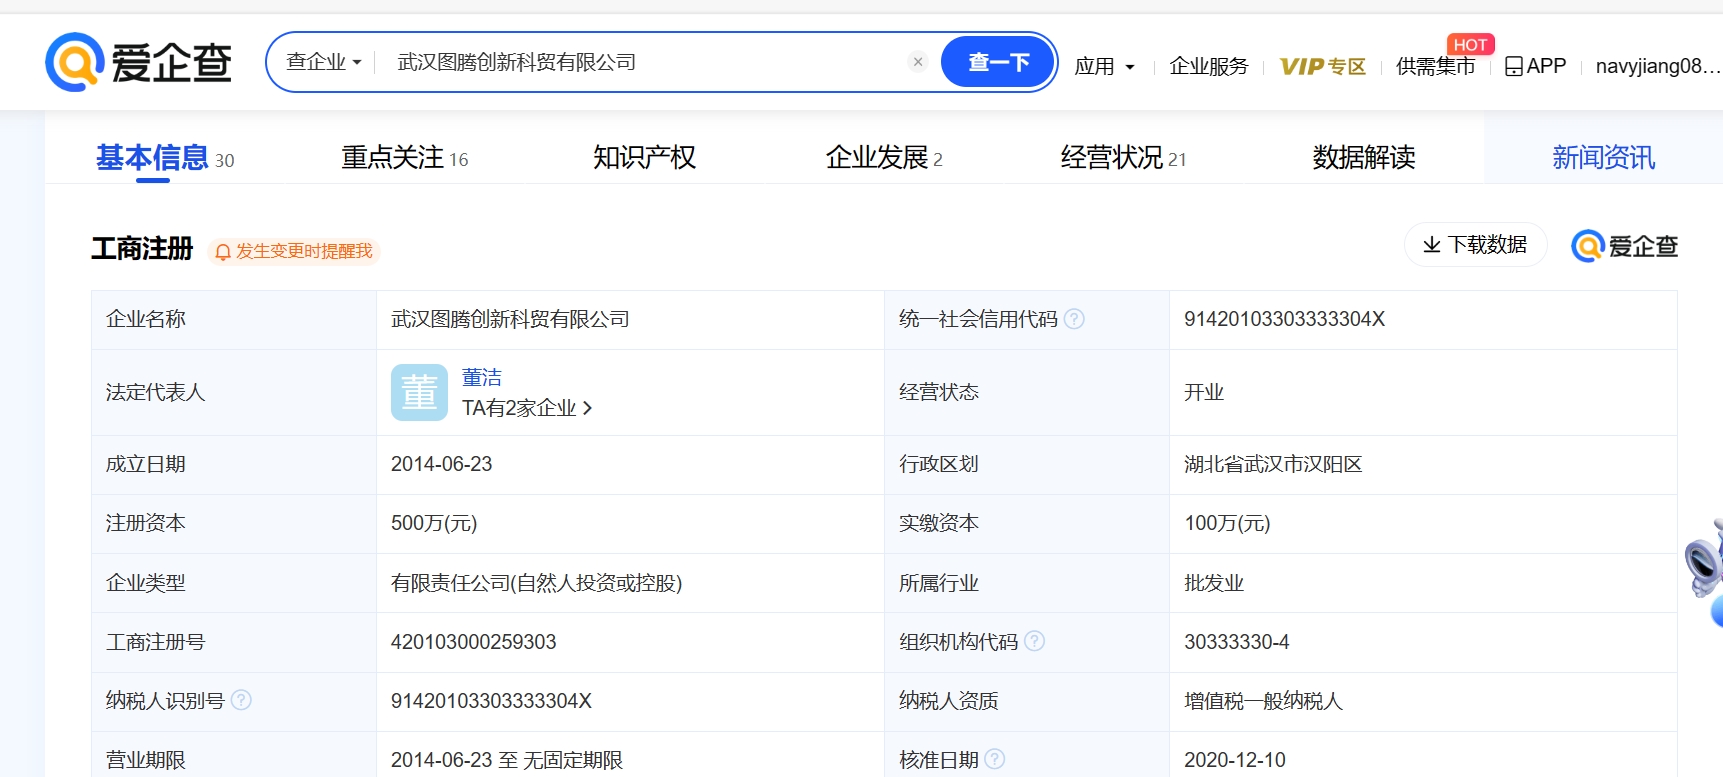Image resolution: width=1723 pixels, height=777 pixels.
Task: Open legal representative 董洁's profile
Action: tap(482, 377)
